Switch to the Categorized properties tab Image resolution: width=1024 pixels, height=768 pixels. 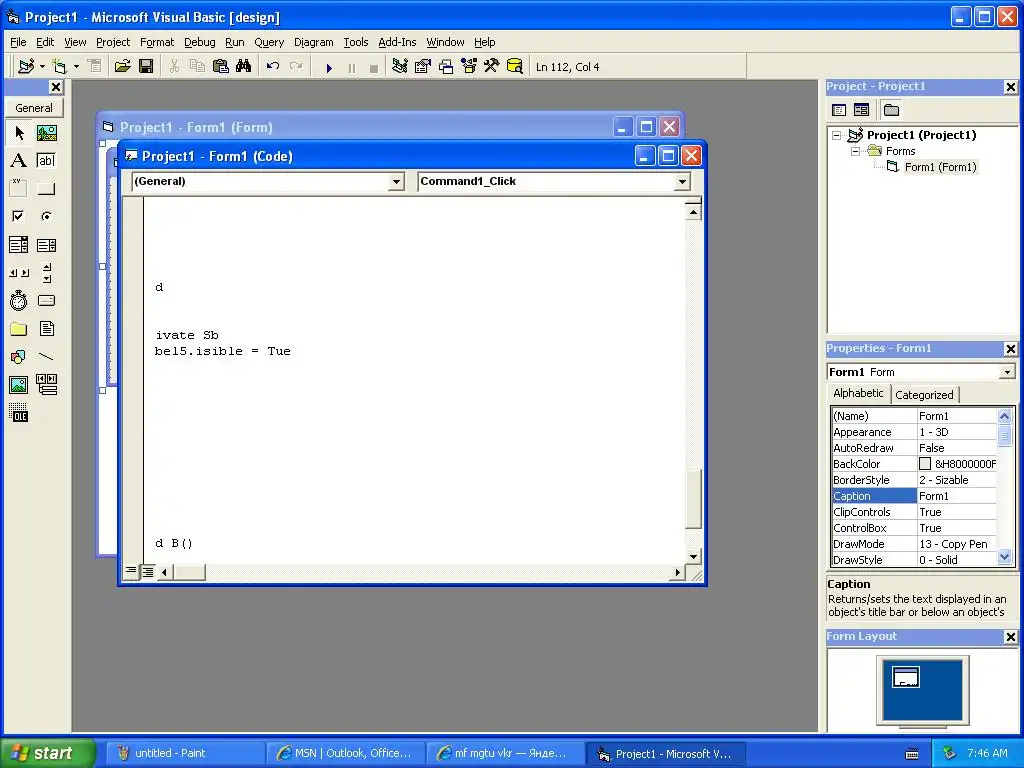click(924, 394)
